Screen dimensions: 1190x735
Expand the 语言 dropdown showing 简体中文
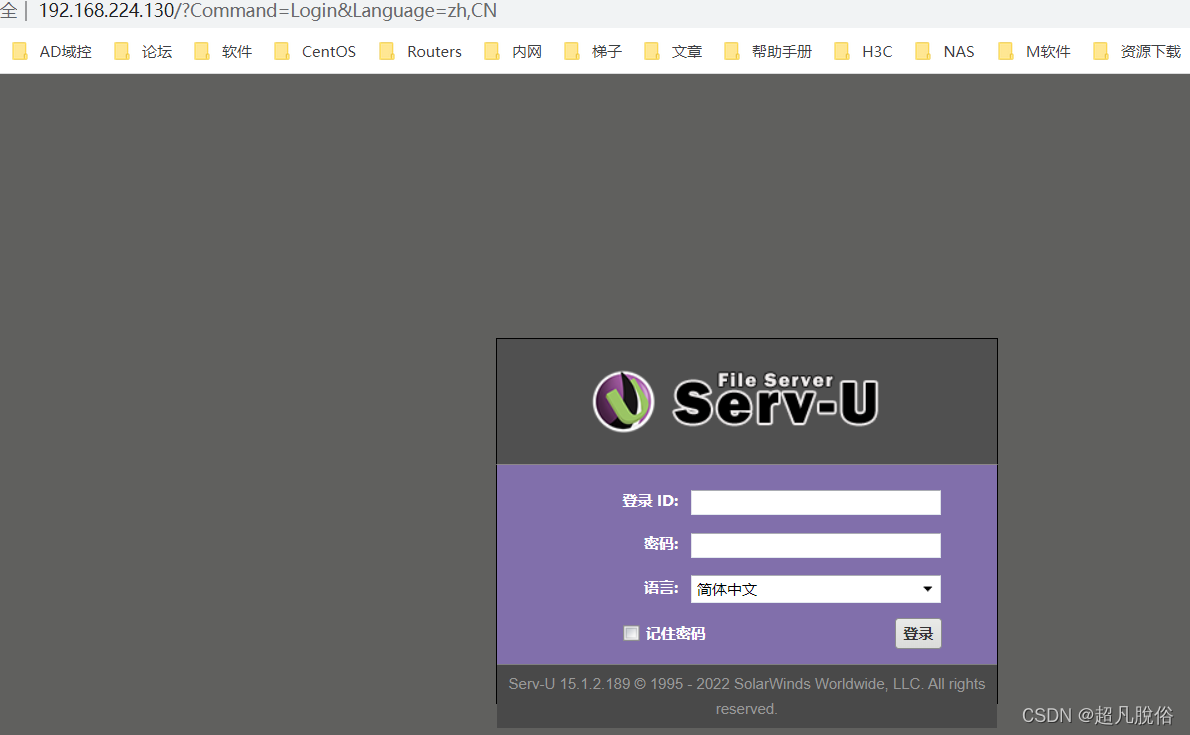(815, 589)
